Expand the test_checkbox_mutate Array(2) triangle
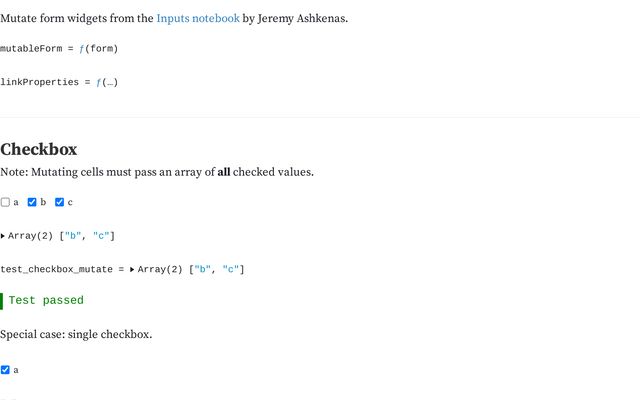This screenshot has height=400, width=640. coord(133,269)
